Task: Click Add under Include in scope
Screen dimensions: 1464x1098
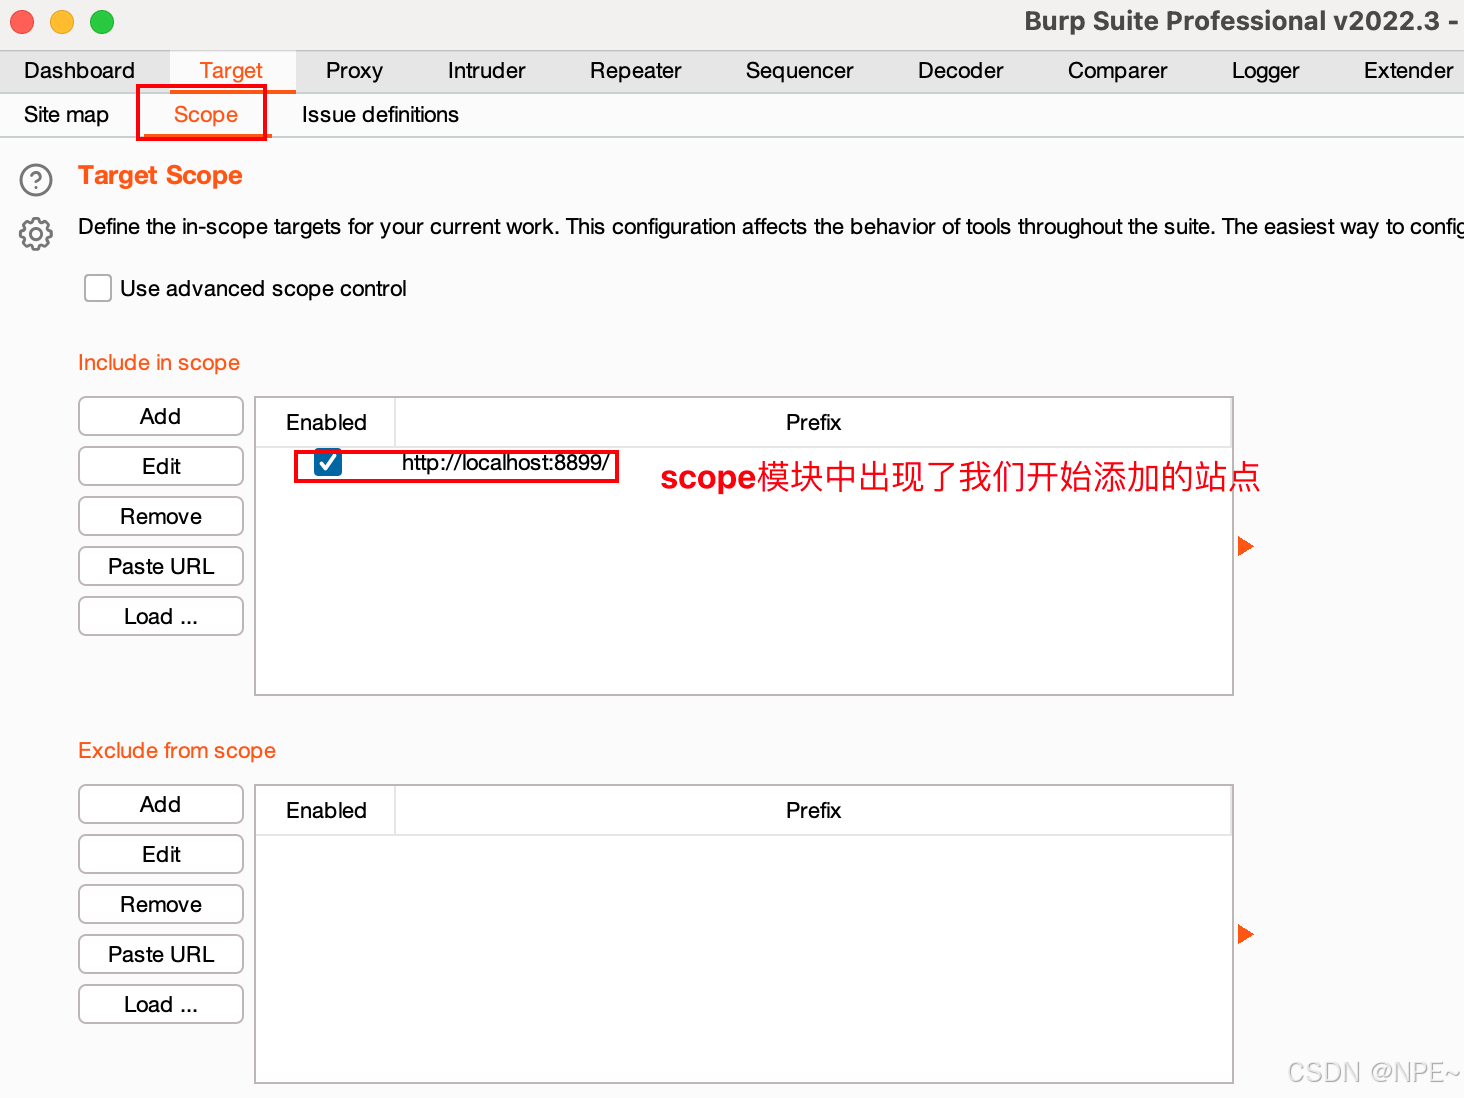Action: [x=161, y=416]
